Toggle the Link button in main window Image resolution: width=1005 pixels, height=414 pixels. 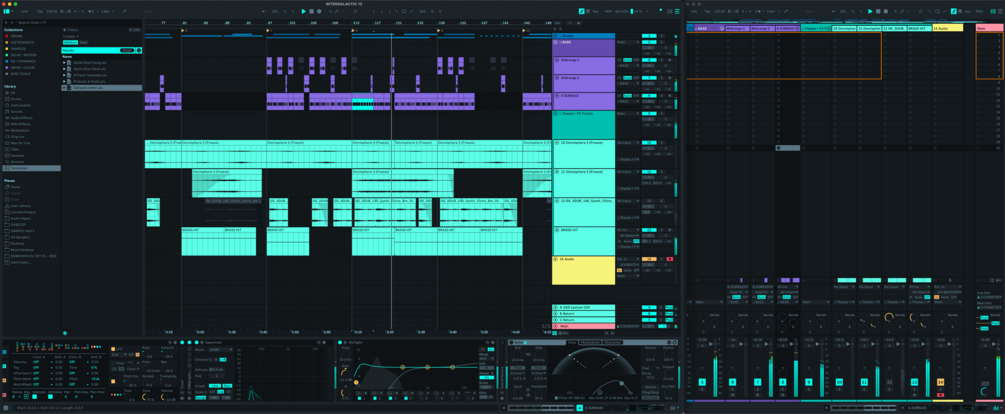click(x=24, y=11)
